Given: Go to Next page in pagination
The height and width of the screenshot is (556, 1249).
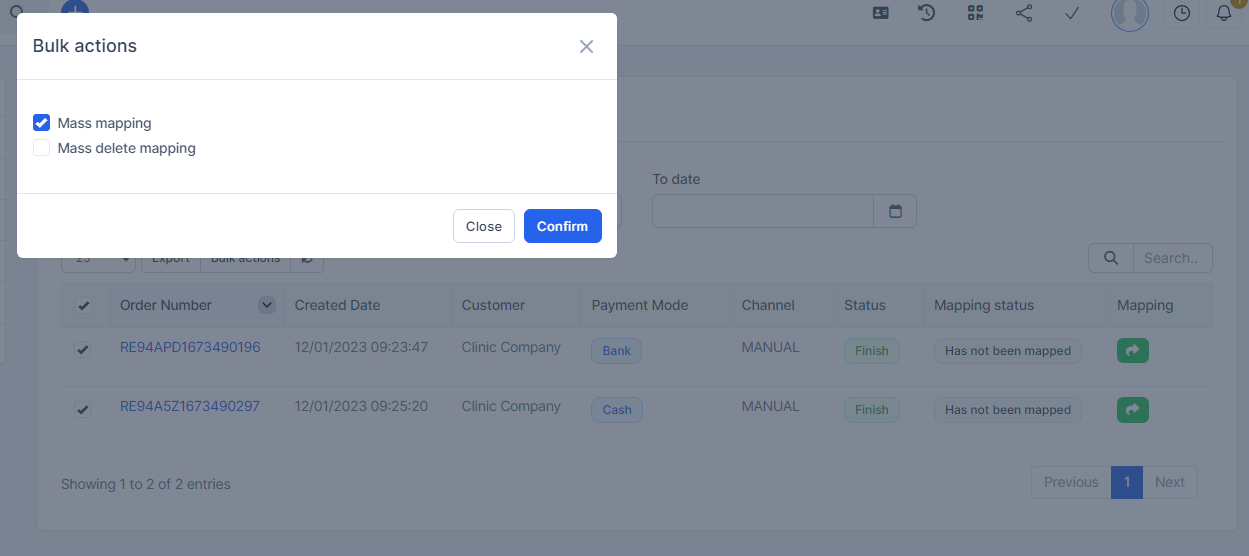Looking at the screenshot, I should (1169, 482).
